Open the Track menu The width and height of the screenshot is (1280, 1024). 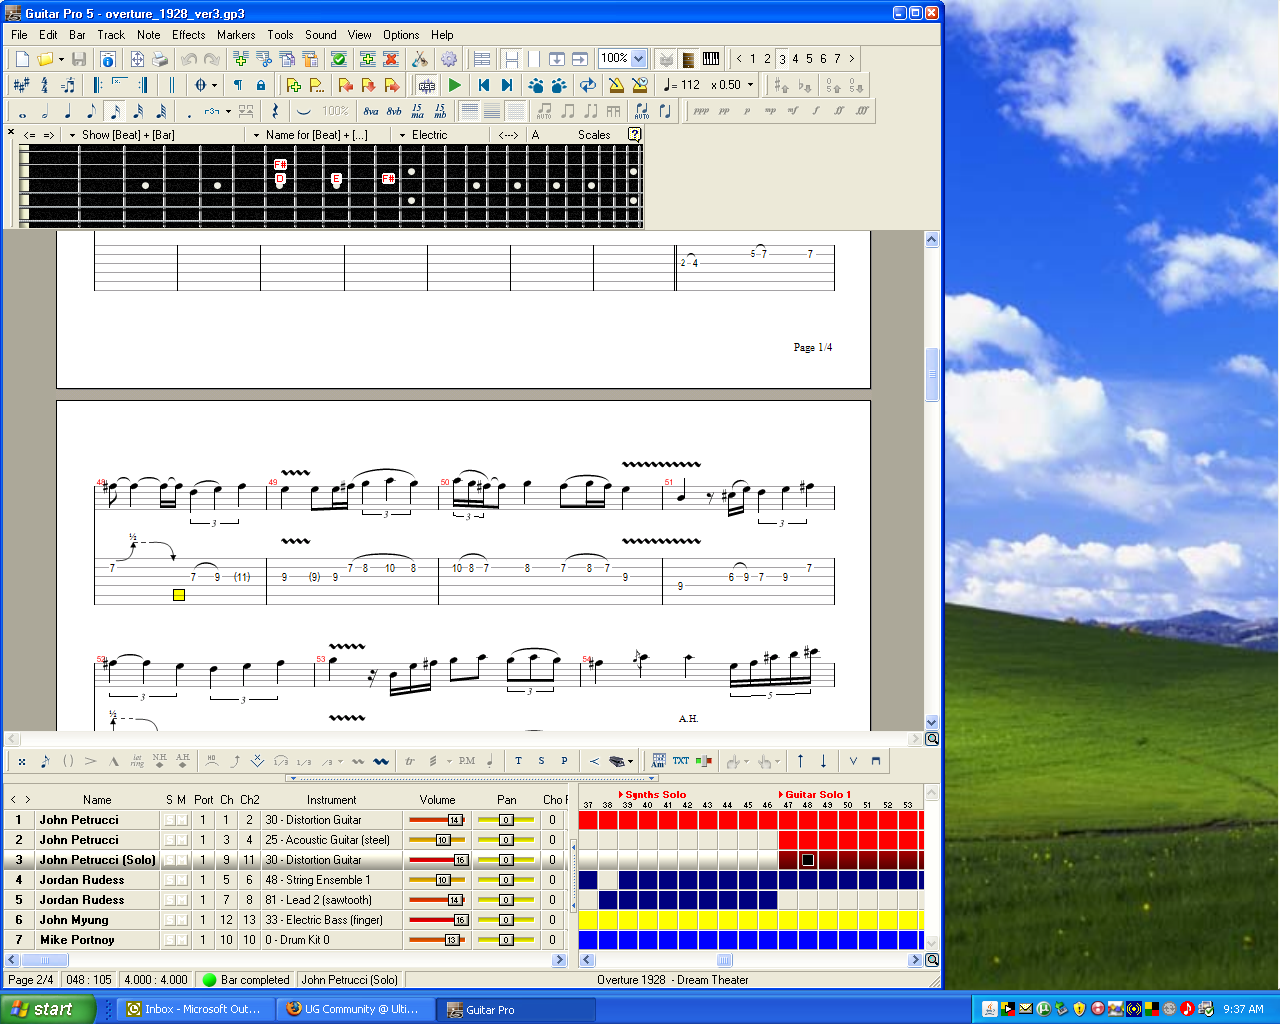pyautogui.click(x=111, y=35)
